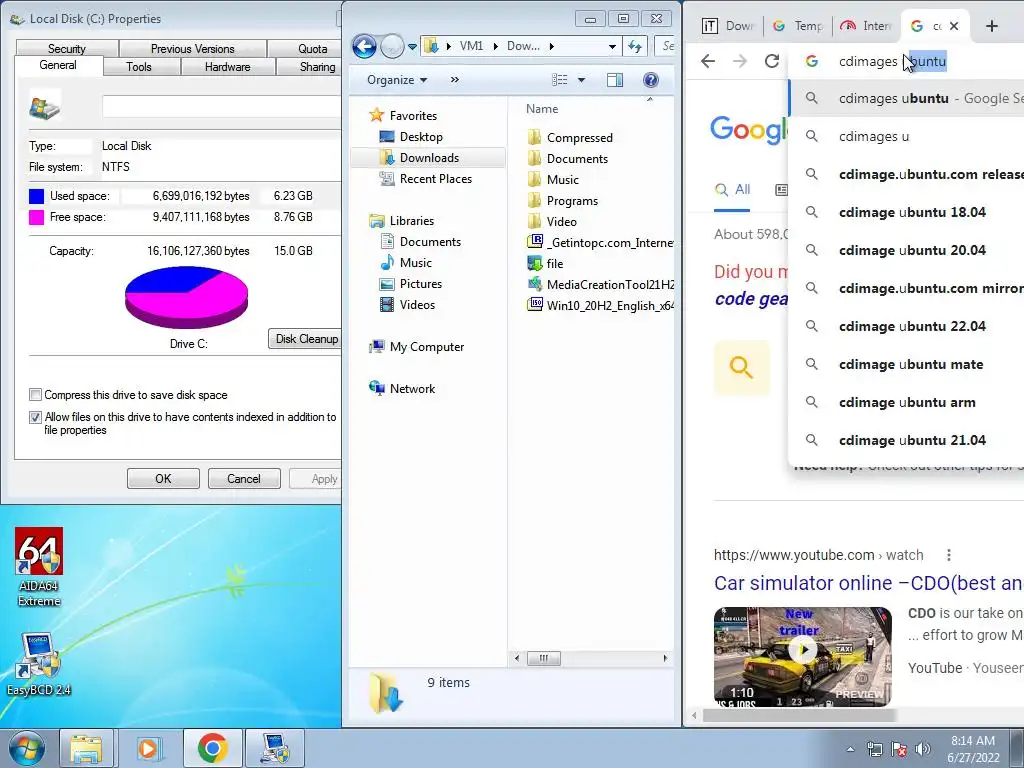Screen dimensions: 1024x768
Task: Open Windows Explorer from the taskbar
Action: 86,748
